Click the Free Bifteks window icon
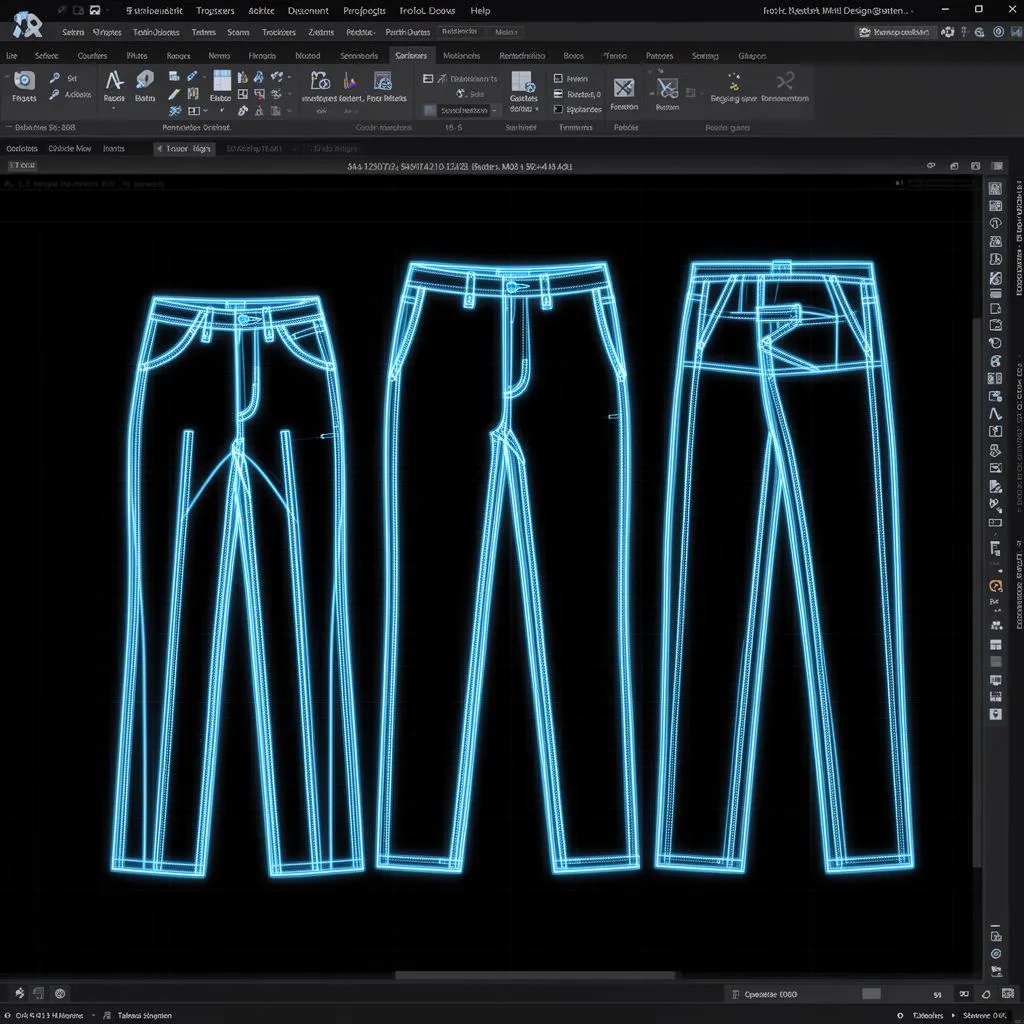 383,80
